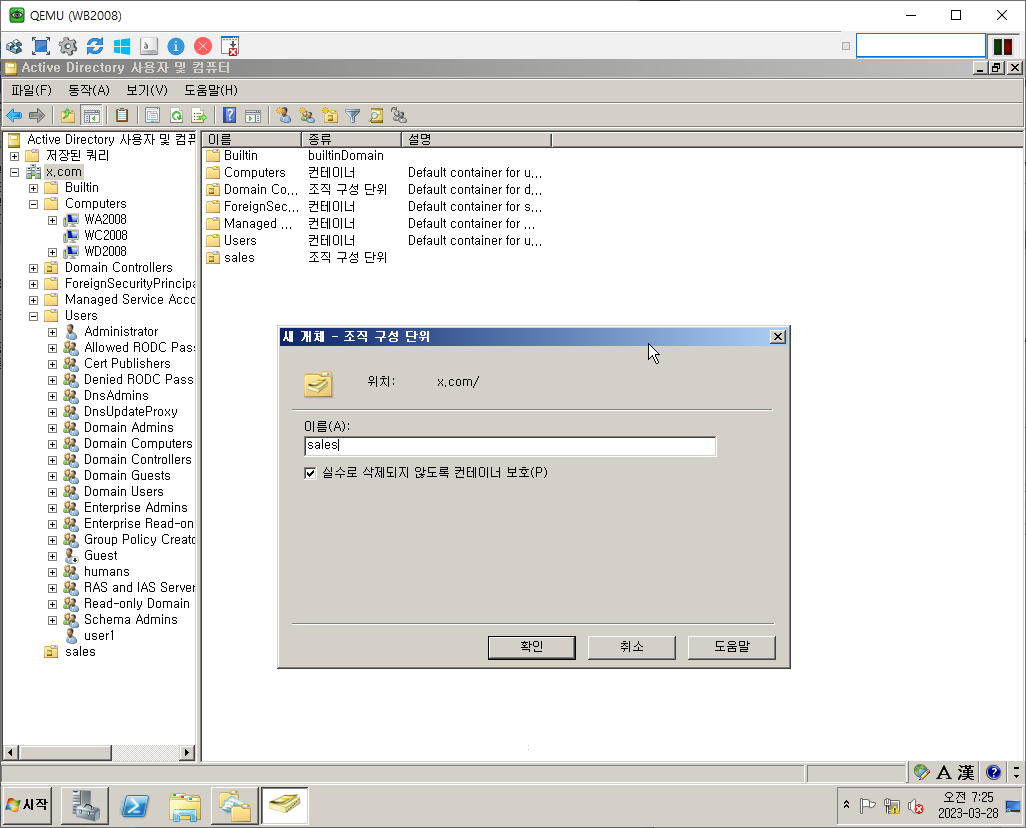Open the 동작(A) menu
1026x828 pixels.
pos(89,90)
